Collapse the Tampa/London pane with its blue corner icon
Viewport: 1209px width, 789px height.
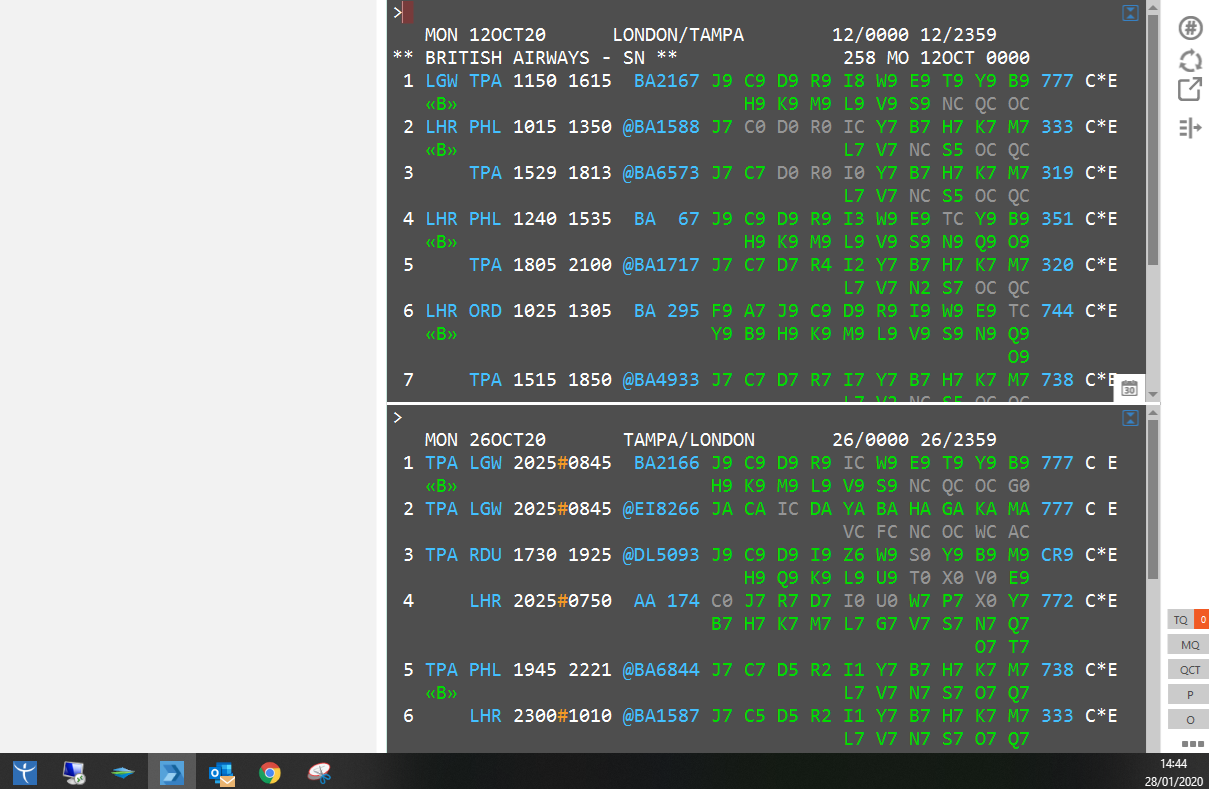coord(1131,418)
